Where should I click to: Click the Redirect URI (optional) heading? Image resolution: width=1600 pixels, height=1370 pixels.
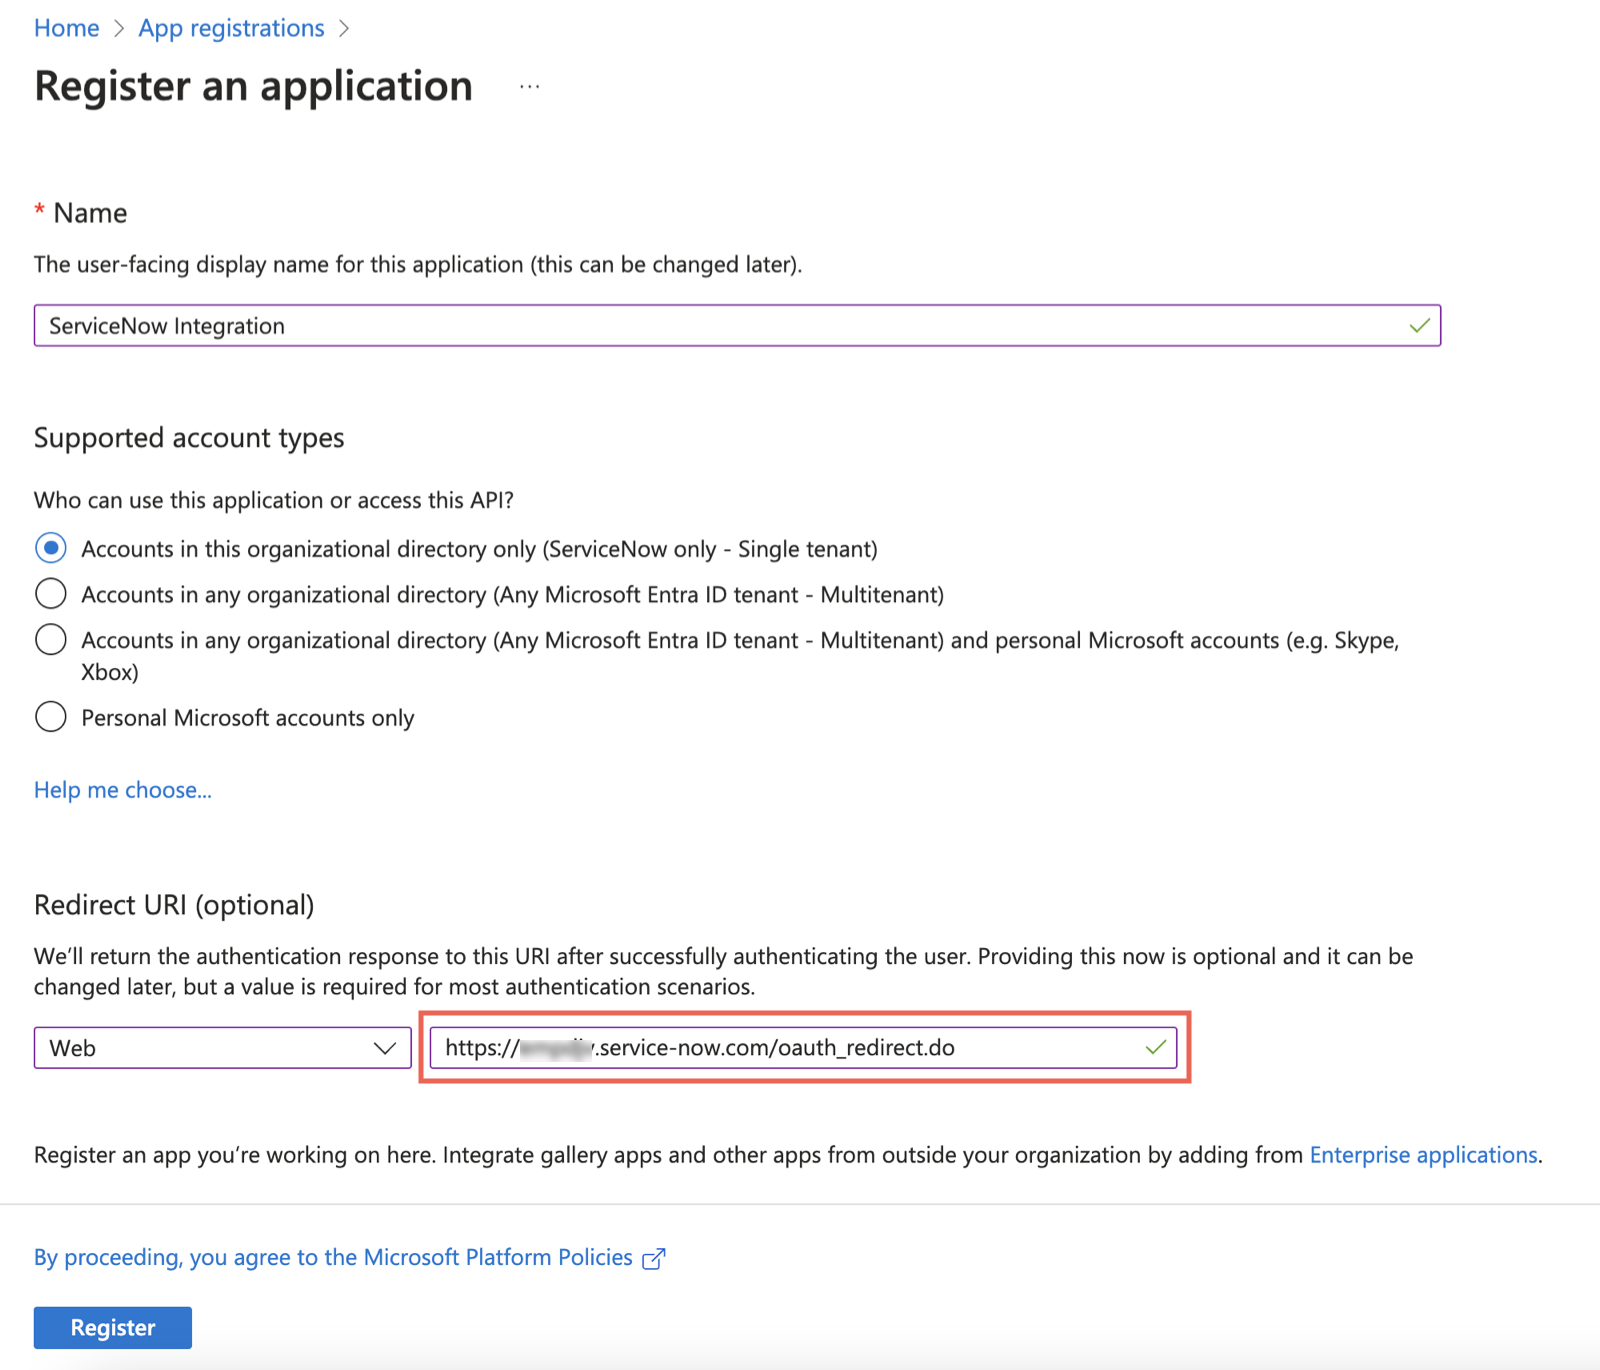[x=174, y=905]
